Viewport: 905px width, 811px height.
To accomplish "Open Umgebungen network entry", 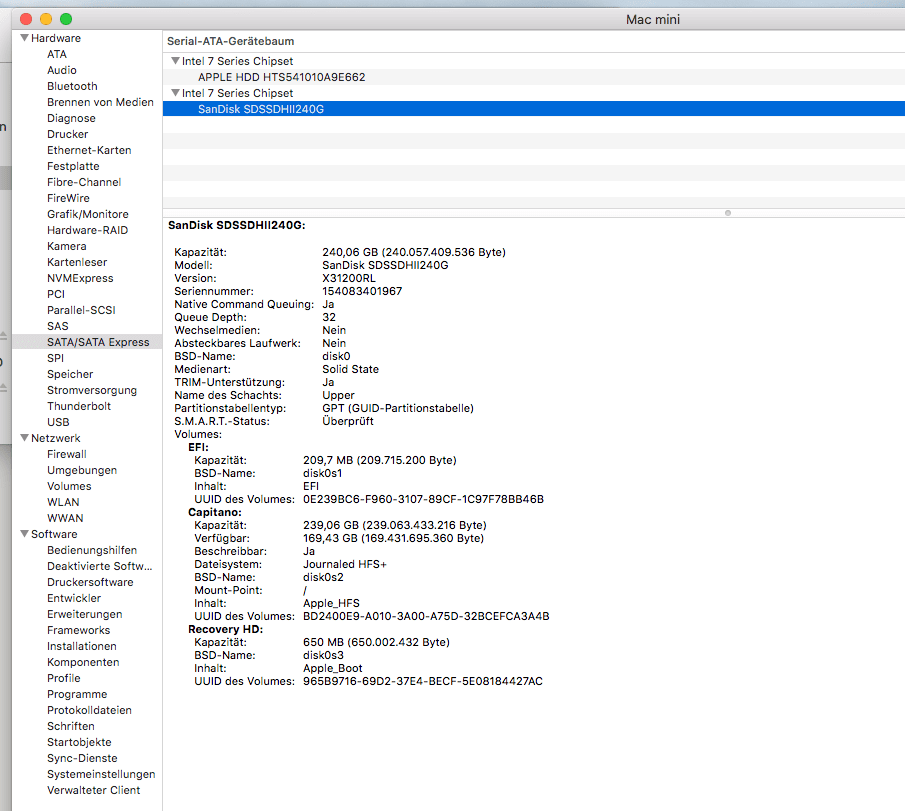I will pyautogui.click(x=82, y=470).
